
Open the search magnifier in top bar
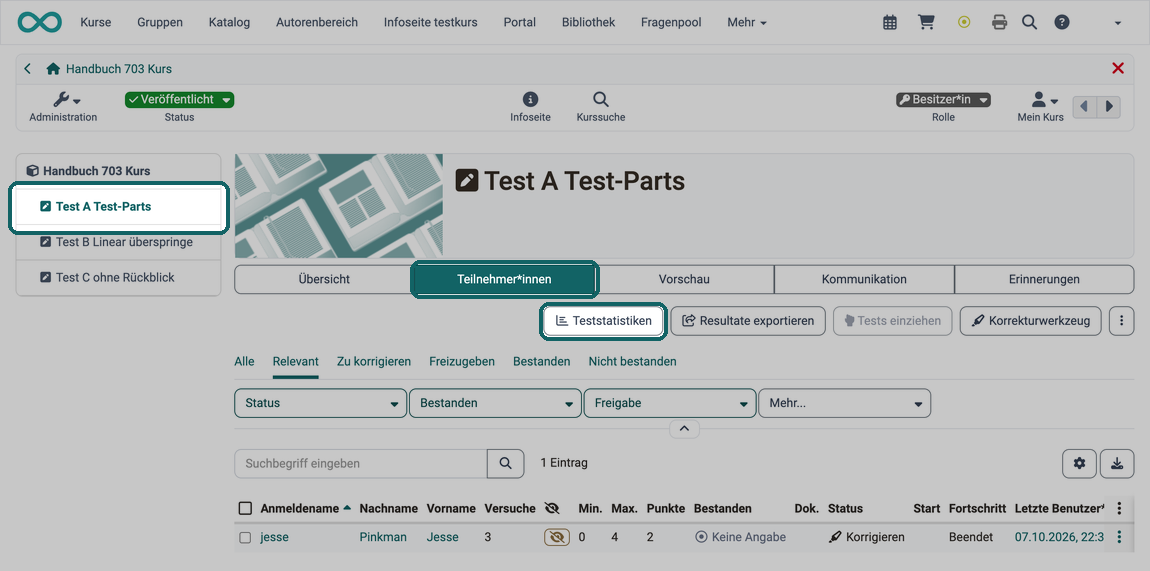1030,23
